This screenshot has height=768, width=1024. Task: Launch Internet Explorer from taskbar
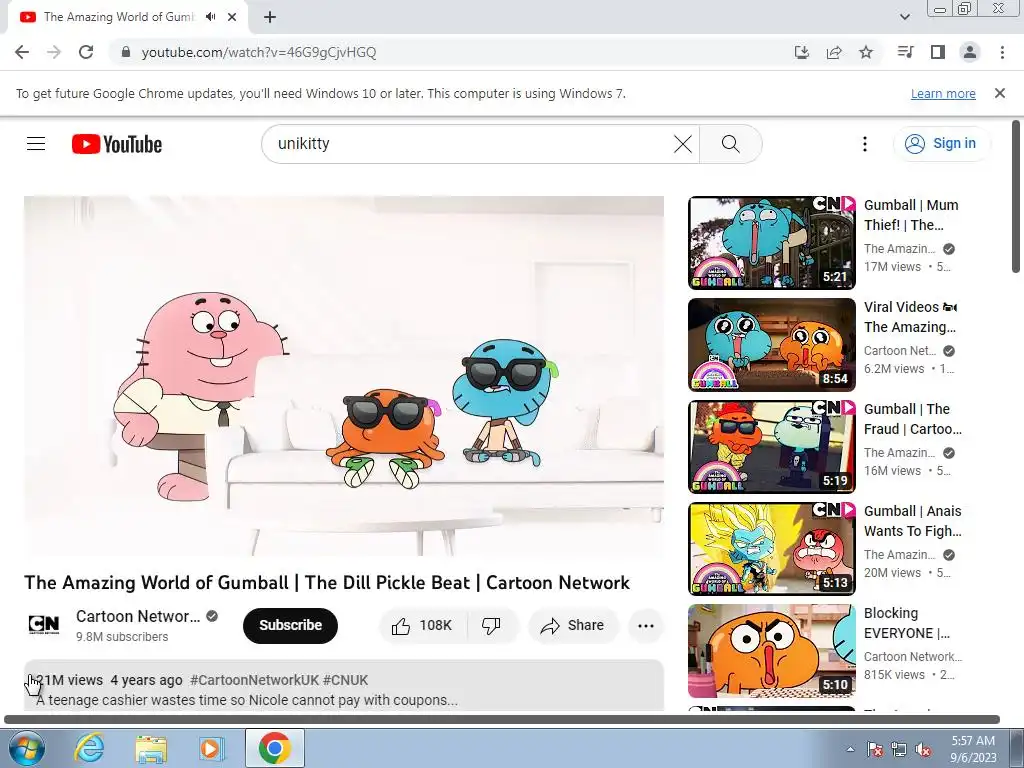(x=89, y=748)
